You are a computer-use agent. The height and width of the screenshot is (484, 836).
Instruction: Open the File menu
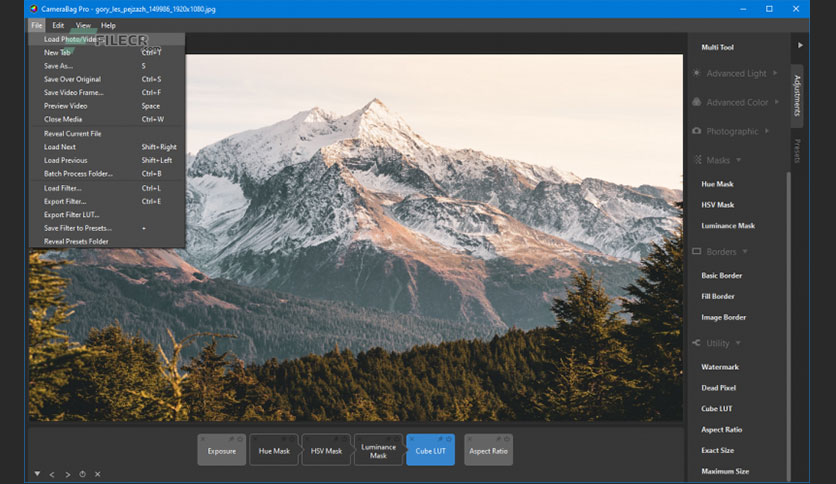click(36, 25)
